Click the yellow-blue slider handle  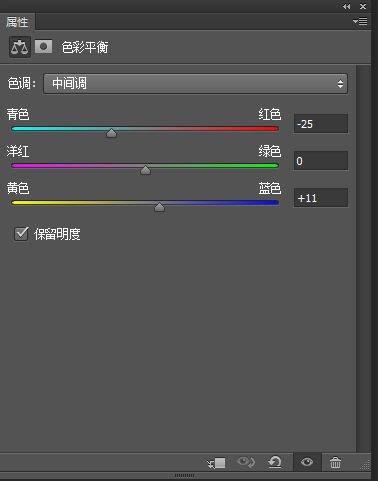pos(159,207)
